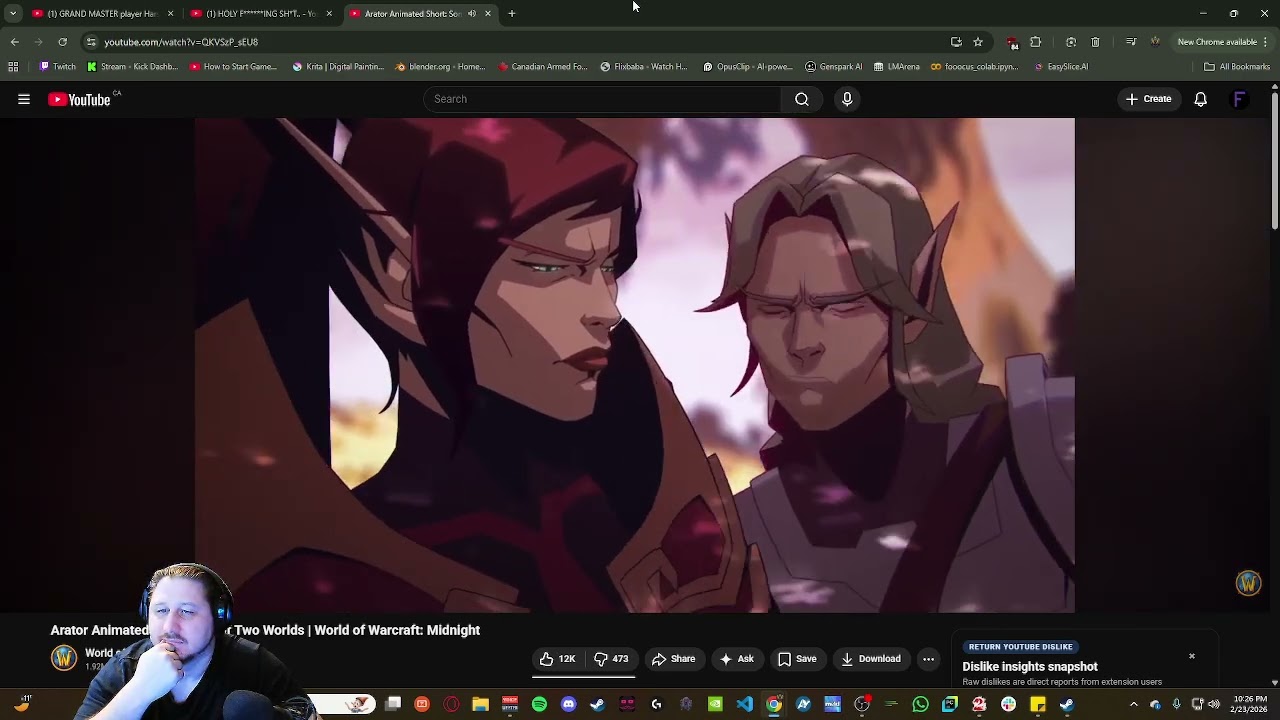Close the GRAND MASTER player tab
Screen dimensions: 1280x720
click(x=170, y=14)
